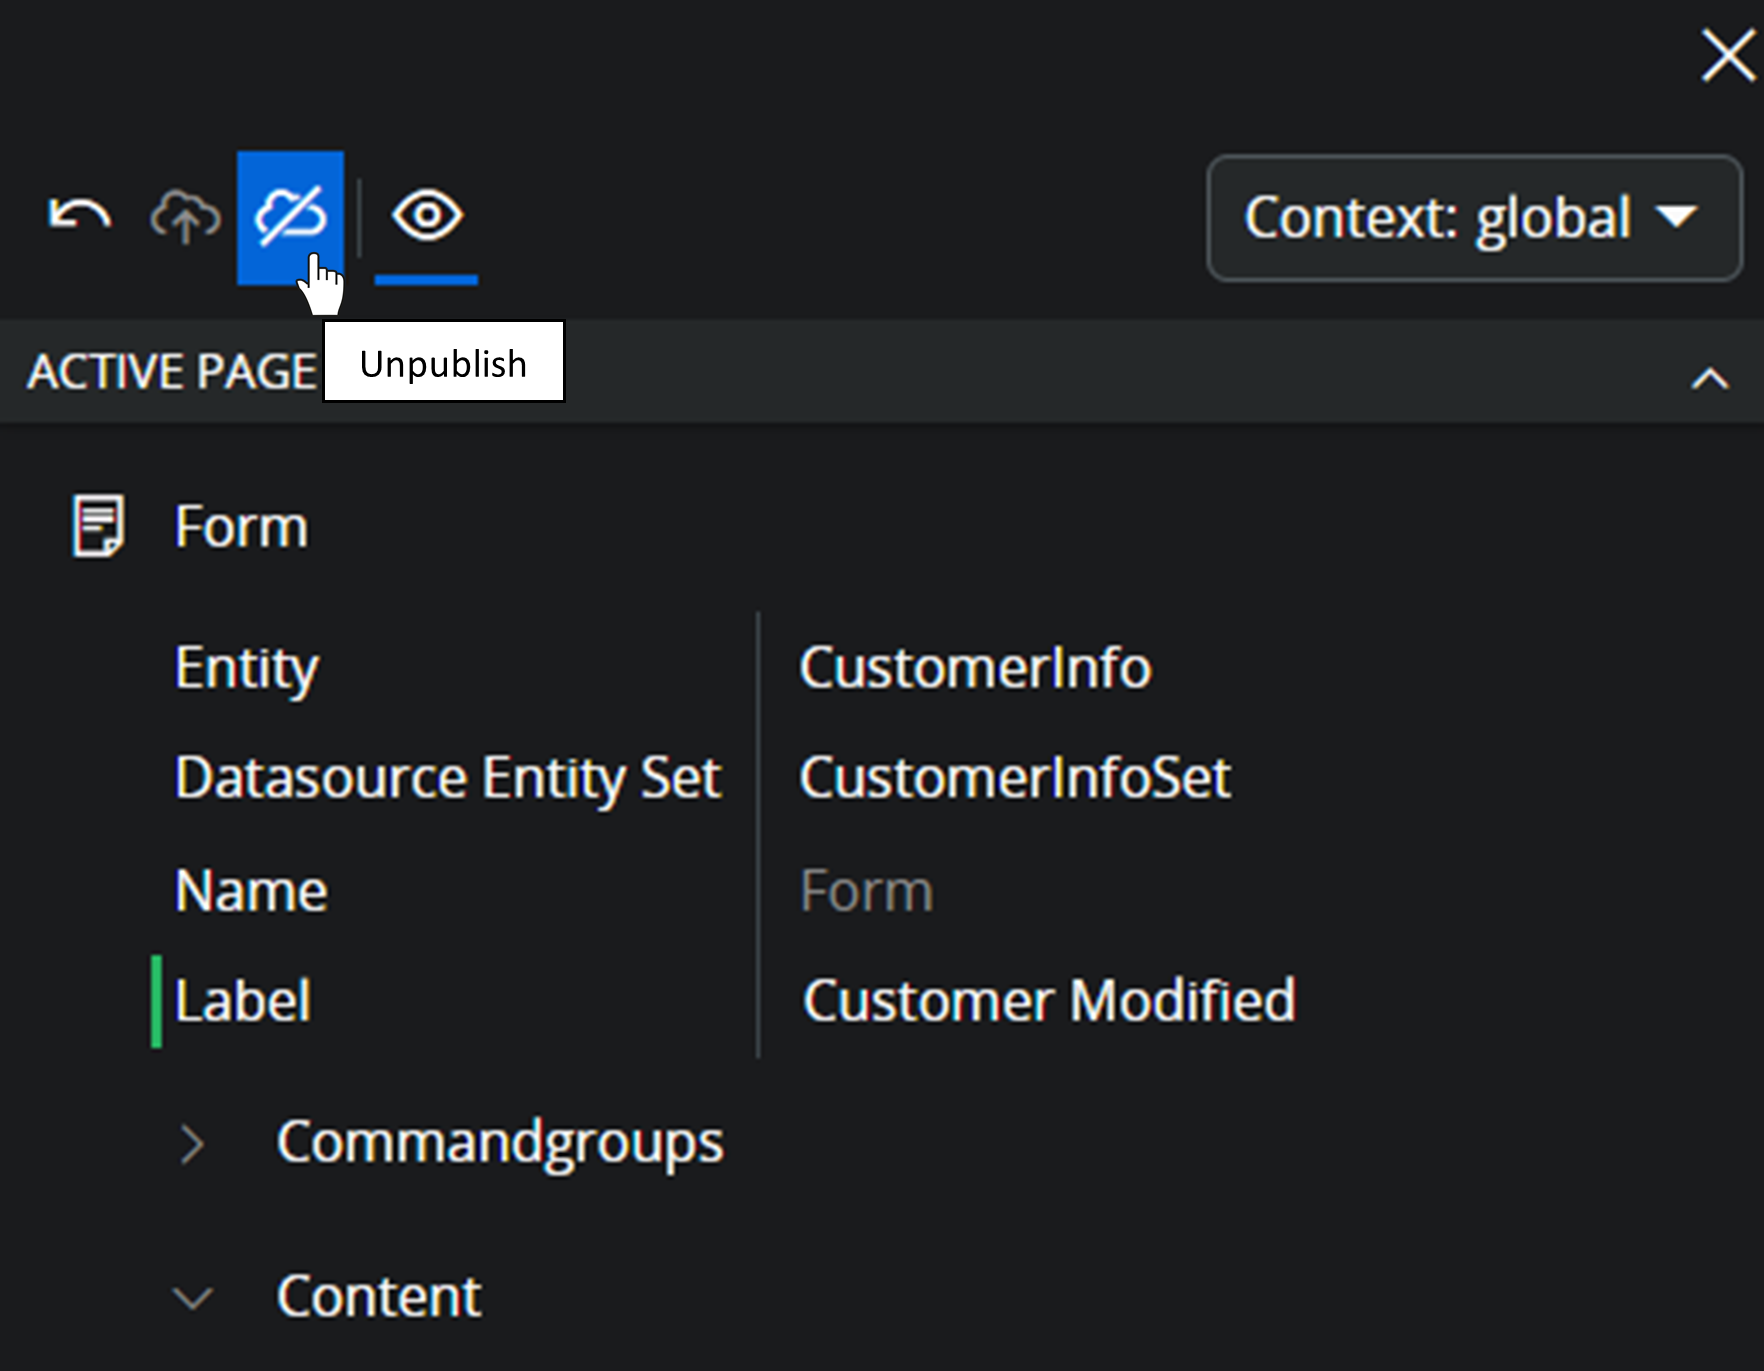This screenshot has width=1764, height=1371.
Task: Select the Form tree item label
Action: (241, 527)
